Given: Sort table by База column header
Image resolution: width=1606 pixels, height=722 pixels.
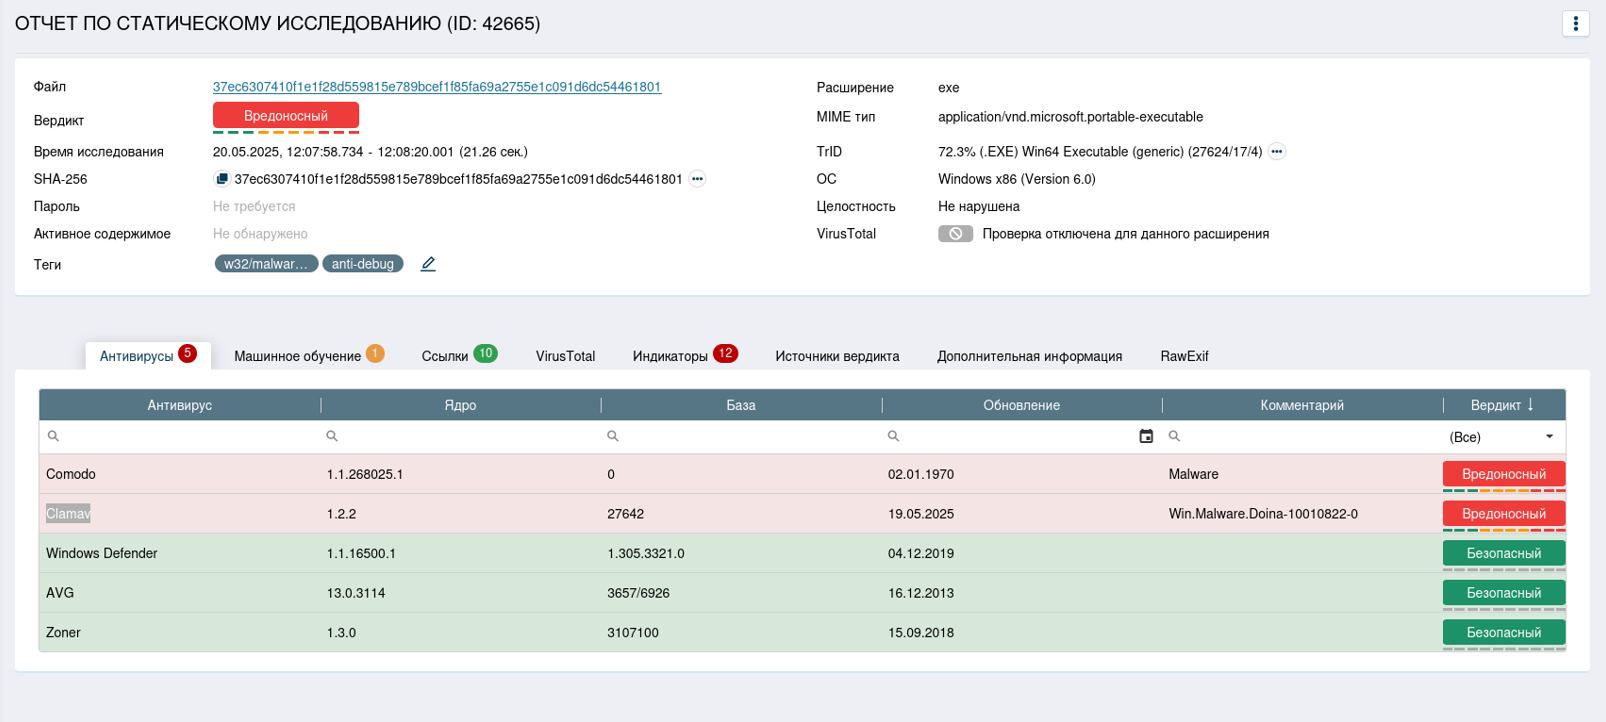Looking at the screenshot, I should click(741, 405).
